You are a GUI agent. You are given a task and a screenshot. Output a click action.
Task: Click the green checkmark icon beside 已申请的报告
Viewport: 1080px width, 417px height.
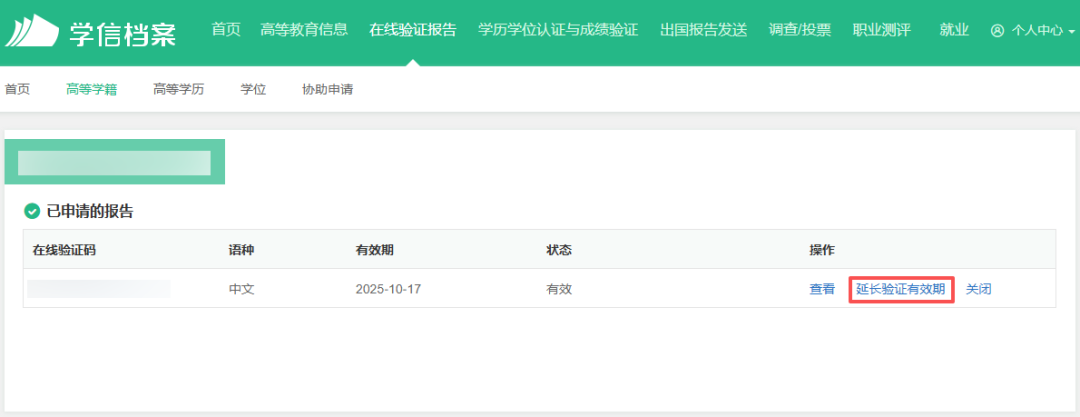32,211
